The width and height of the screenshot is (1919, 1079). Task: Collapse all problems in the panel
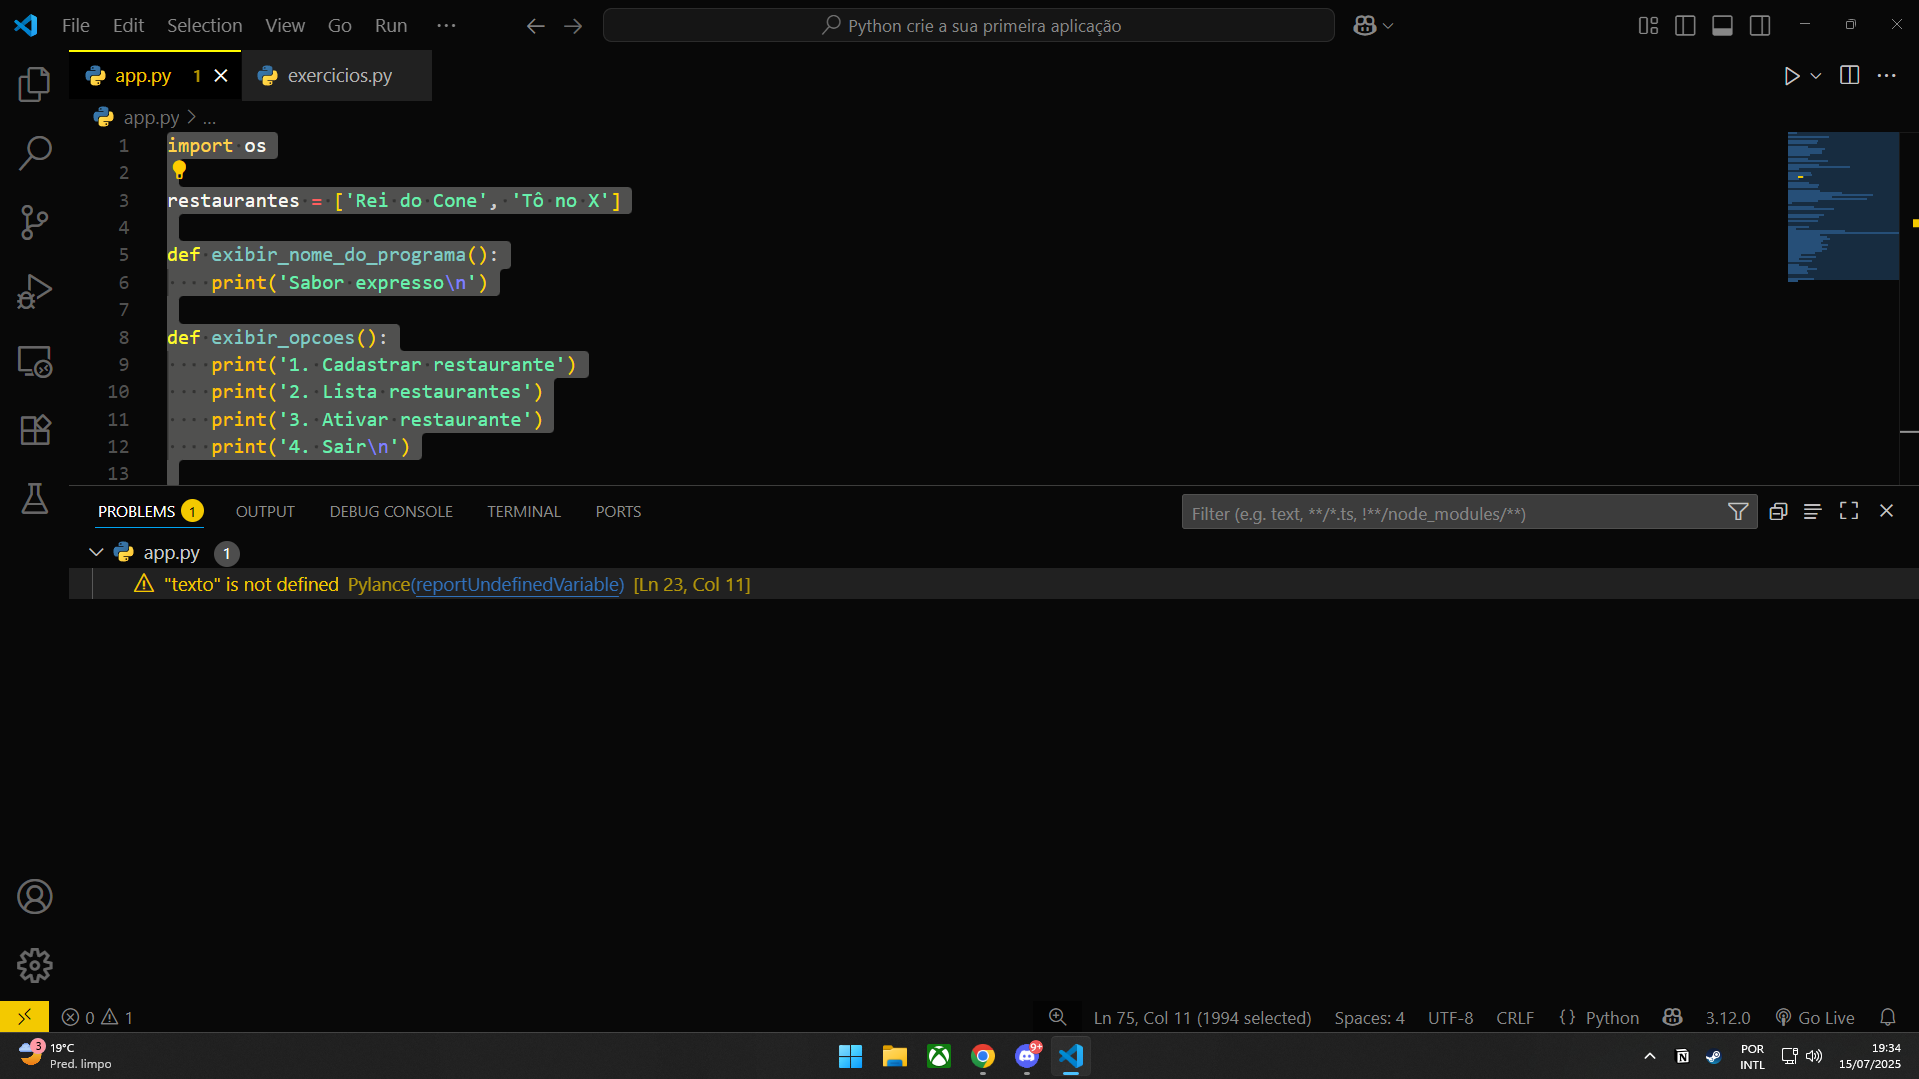(x=1778, y=511)
